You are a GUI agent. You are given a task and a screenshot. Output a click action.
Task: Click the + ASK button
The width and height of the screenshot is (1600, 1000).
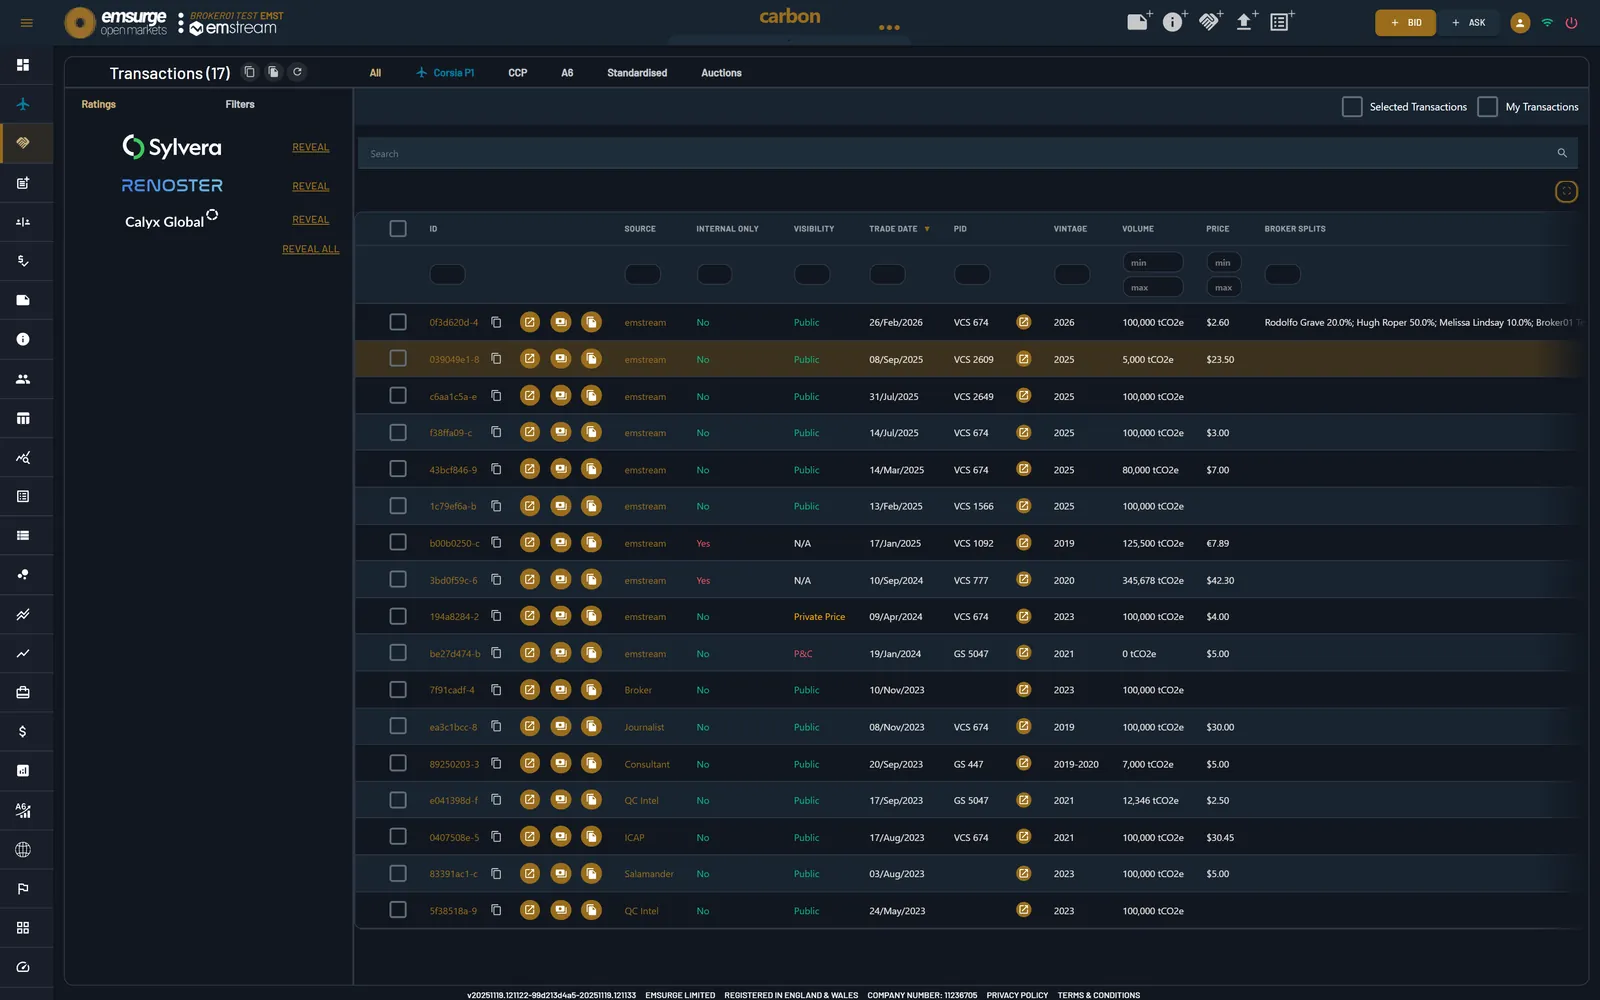click(1468, 23)
